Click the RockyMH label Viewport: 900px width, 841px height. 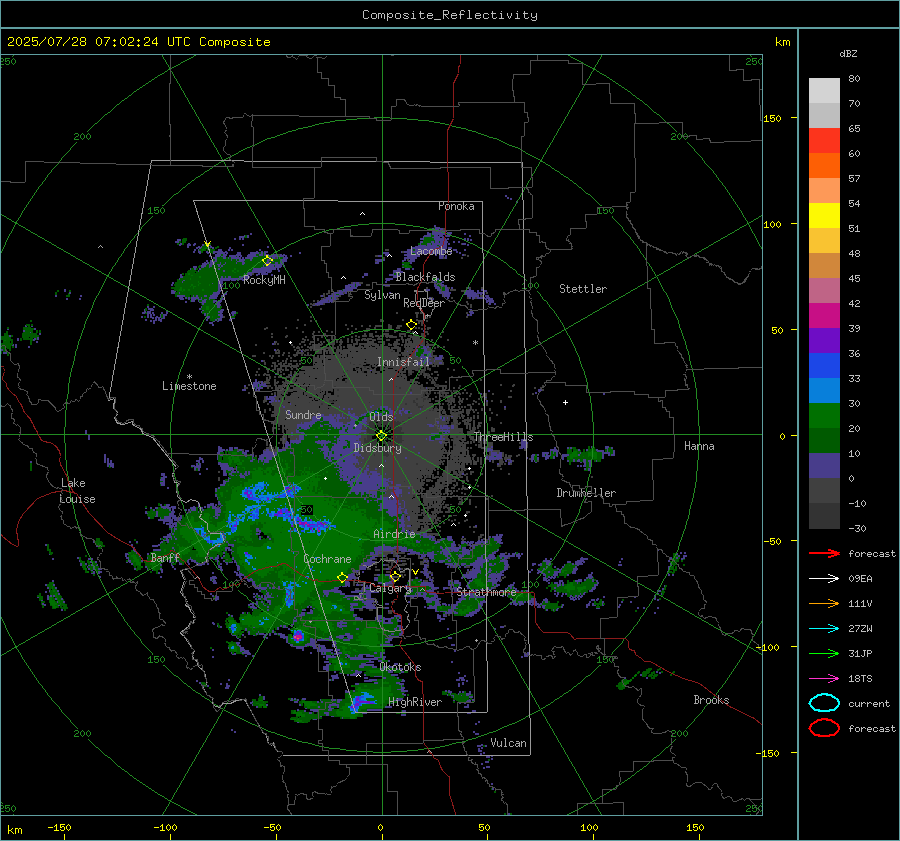coord(264,281)
